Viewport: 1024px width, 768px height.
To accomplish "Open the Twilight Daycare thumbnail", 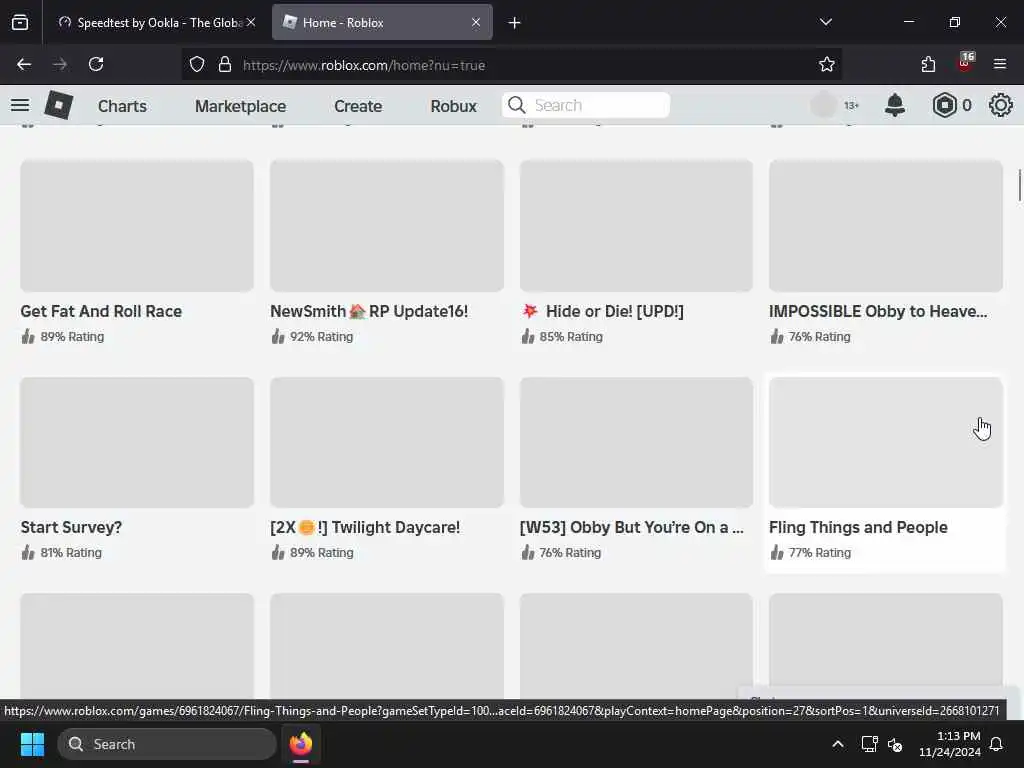I will click(x=387, y=442).
